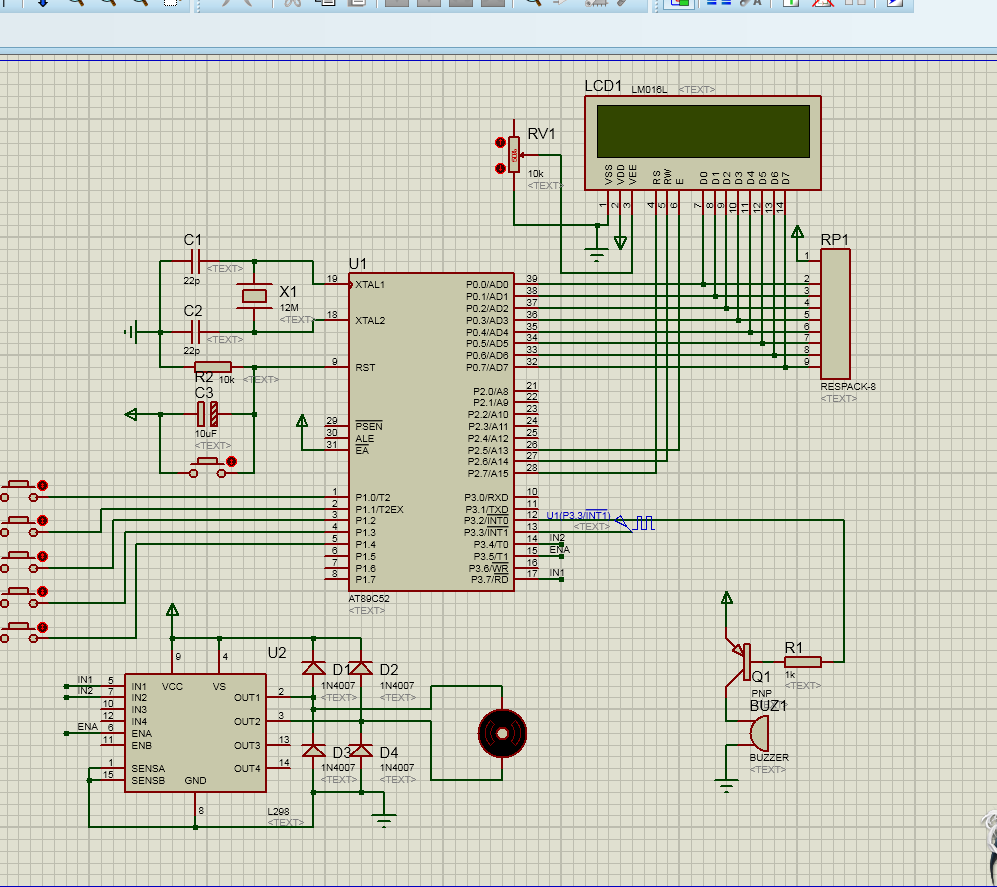Select the AT89C52 microcontroller U1 body
This screenshot has height=887, width=997.
431,432
